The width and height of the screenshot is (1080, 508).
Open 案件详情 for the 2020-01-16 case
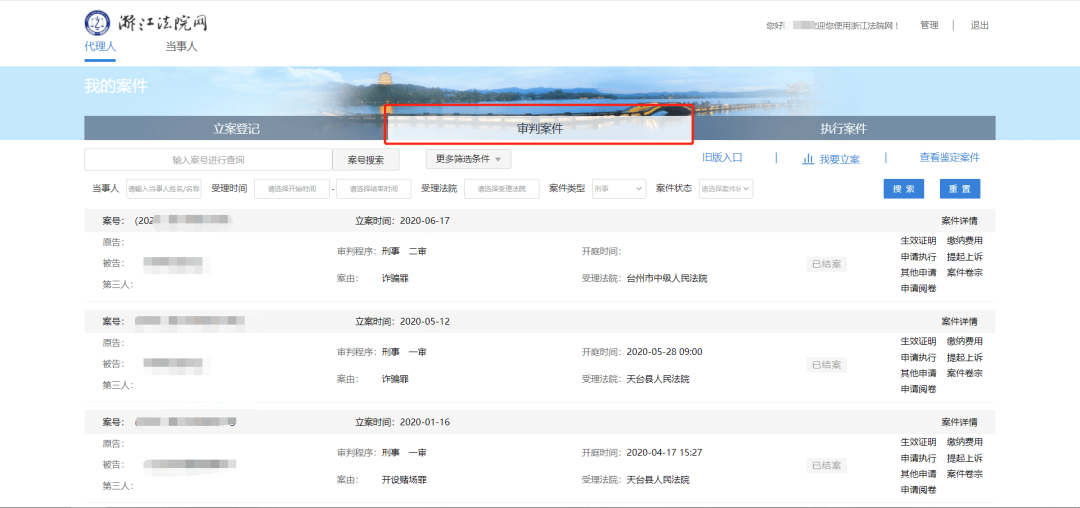click(959, 422)
